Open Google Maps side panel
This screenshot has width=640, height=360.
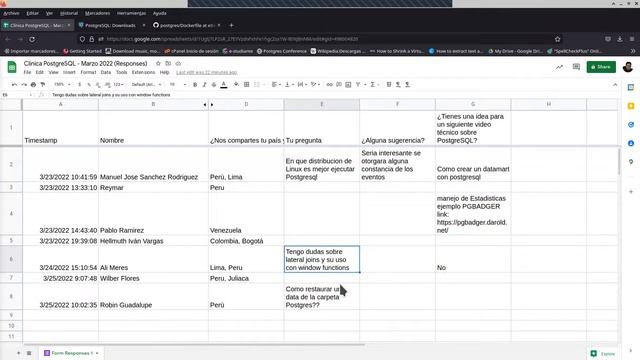coord(631,162)
